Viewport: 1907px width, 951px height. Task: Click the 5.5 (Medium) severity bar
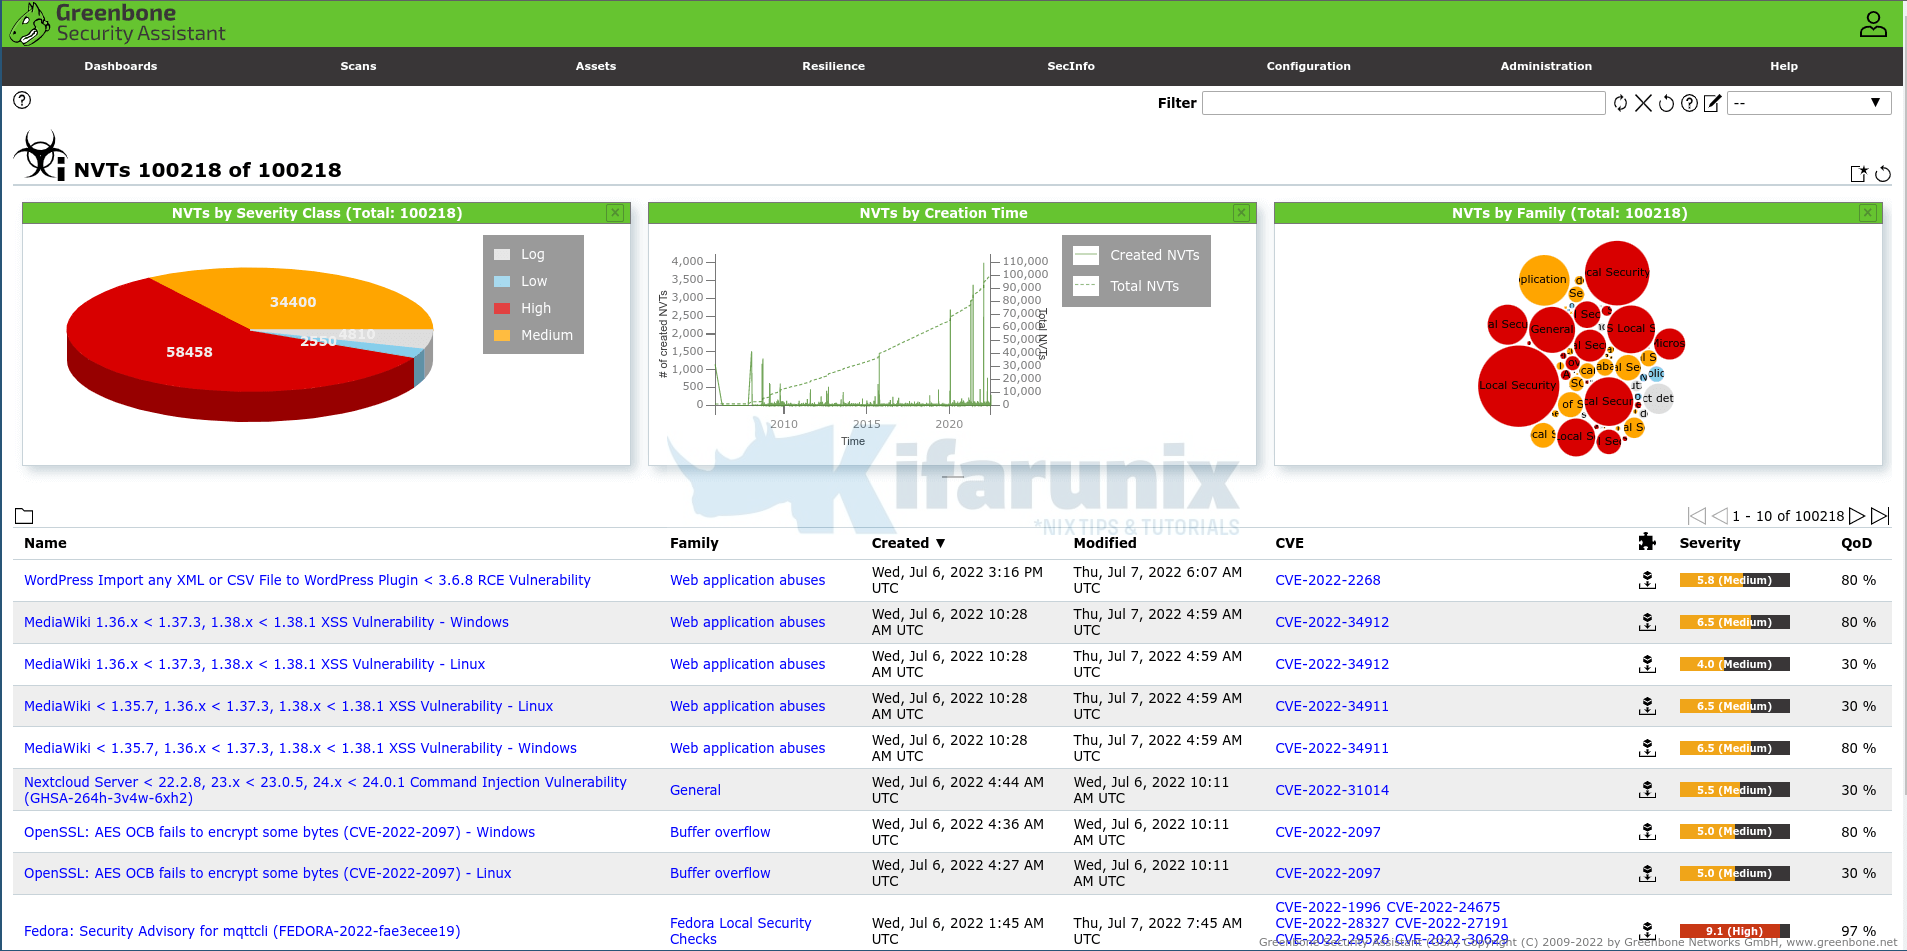pos(1734,790)
